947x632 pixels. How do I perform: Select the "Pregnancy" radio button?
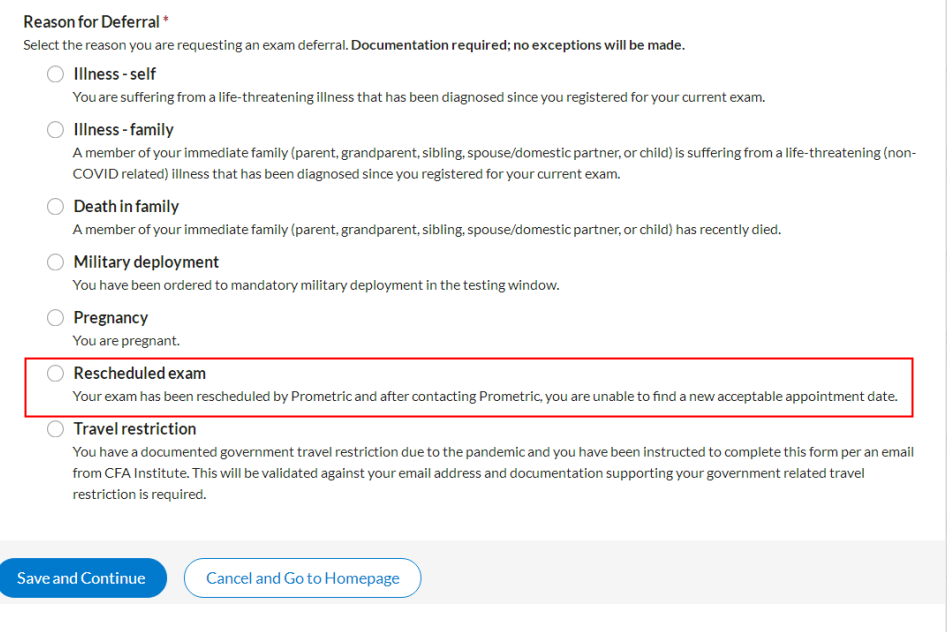click(55, 318)
